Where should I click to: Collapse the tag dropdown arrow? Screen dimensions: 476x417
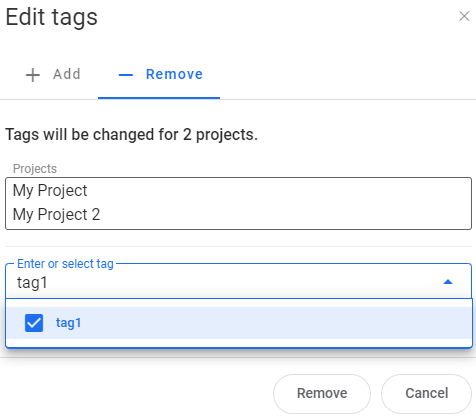(x=448, y=282)
